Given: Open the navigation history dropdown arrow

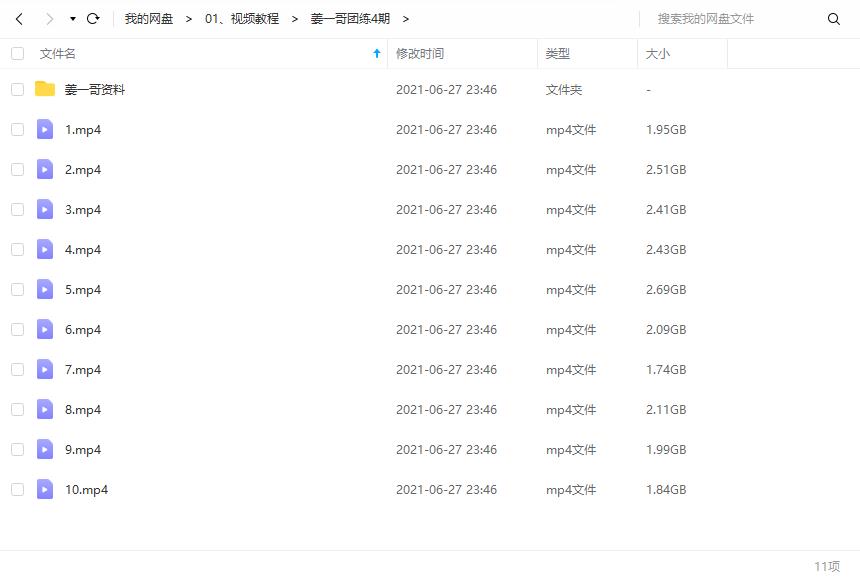Looking at the screenshot, I should (72, 19).
